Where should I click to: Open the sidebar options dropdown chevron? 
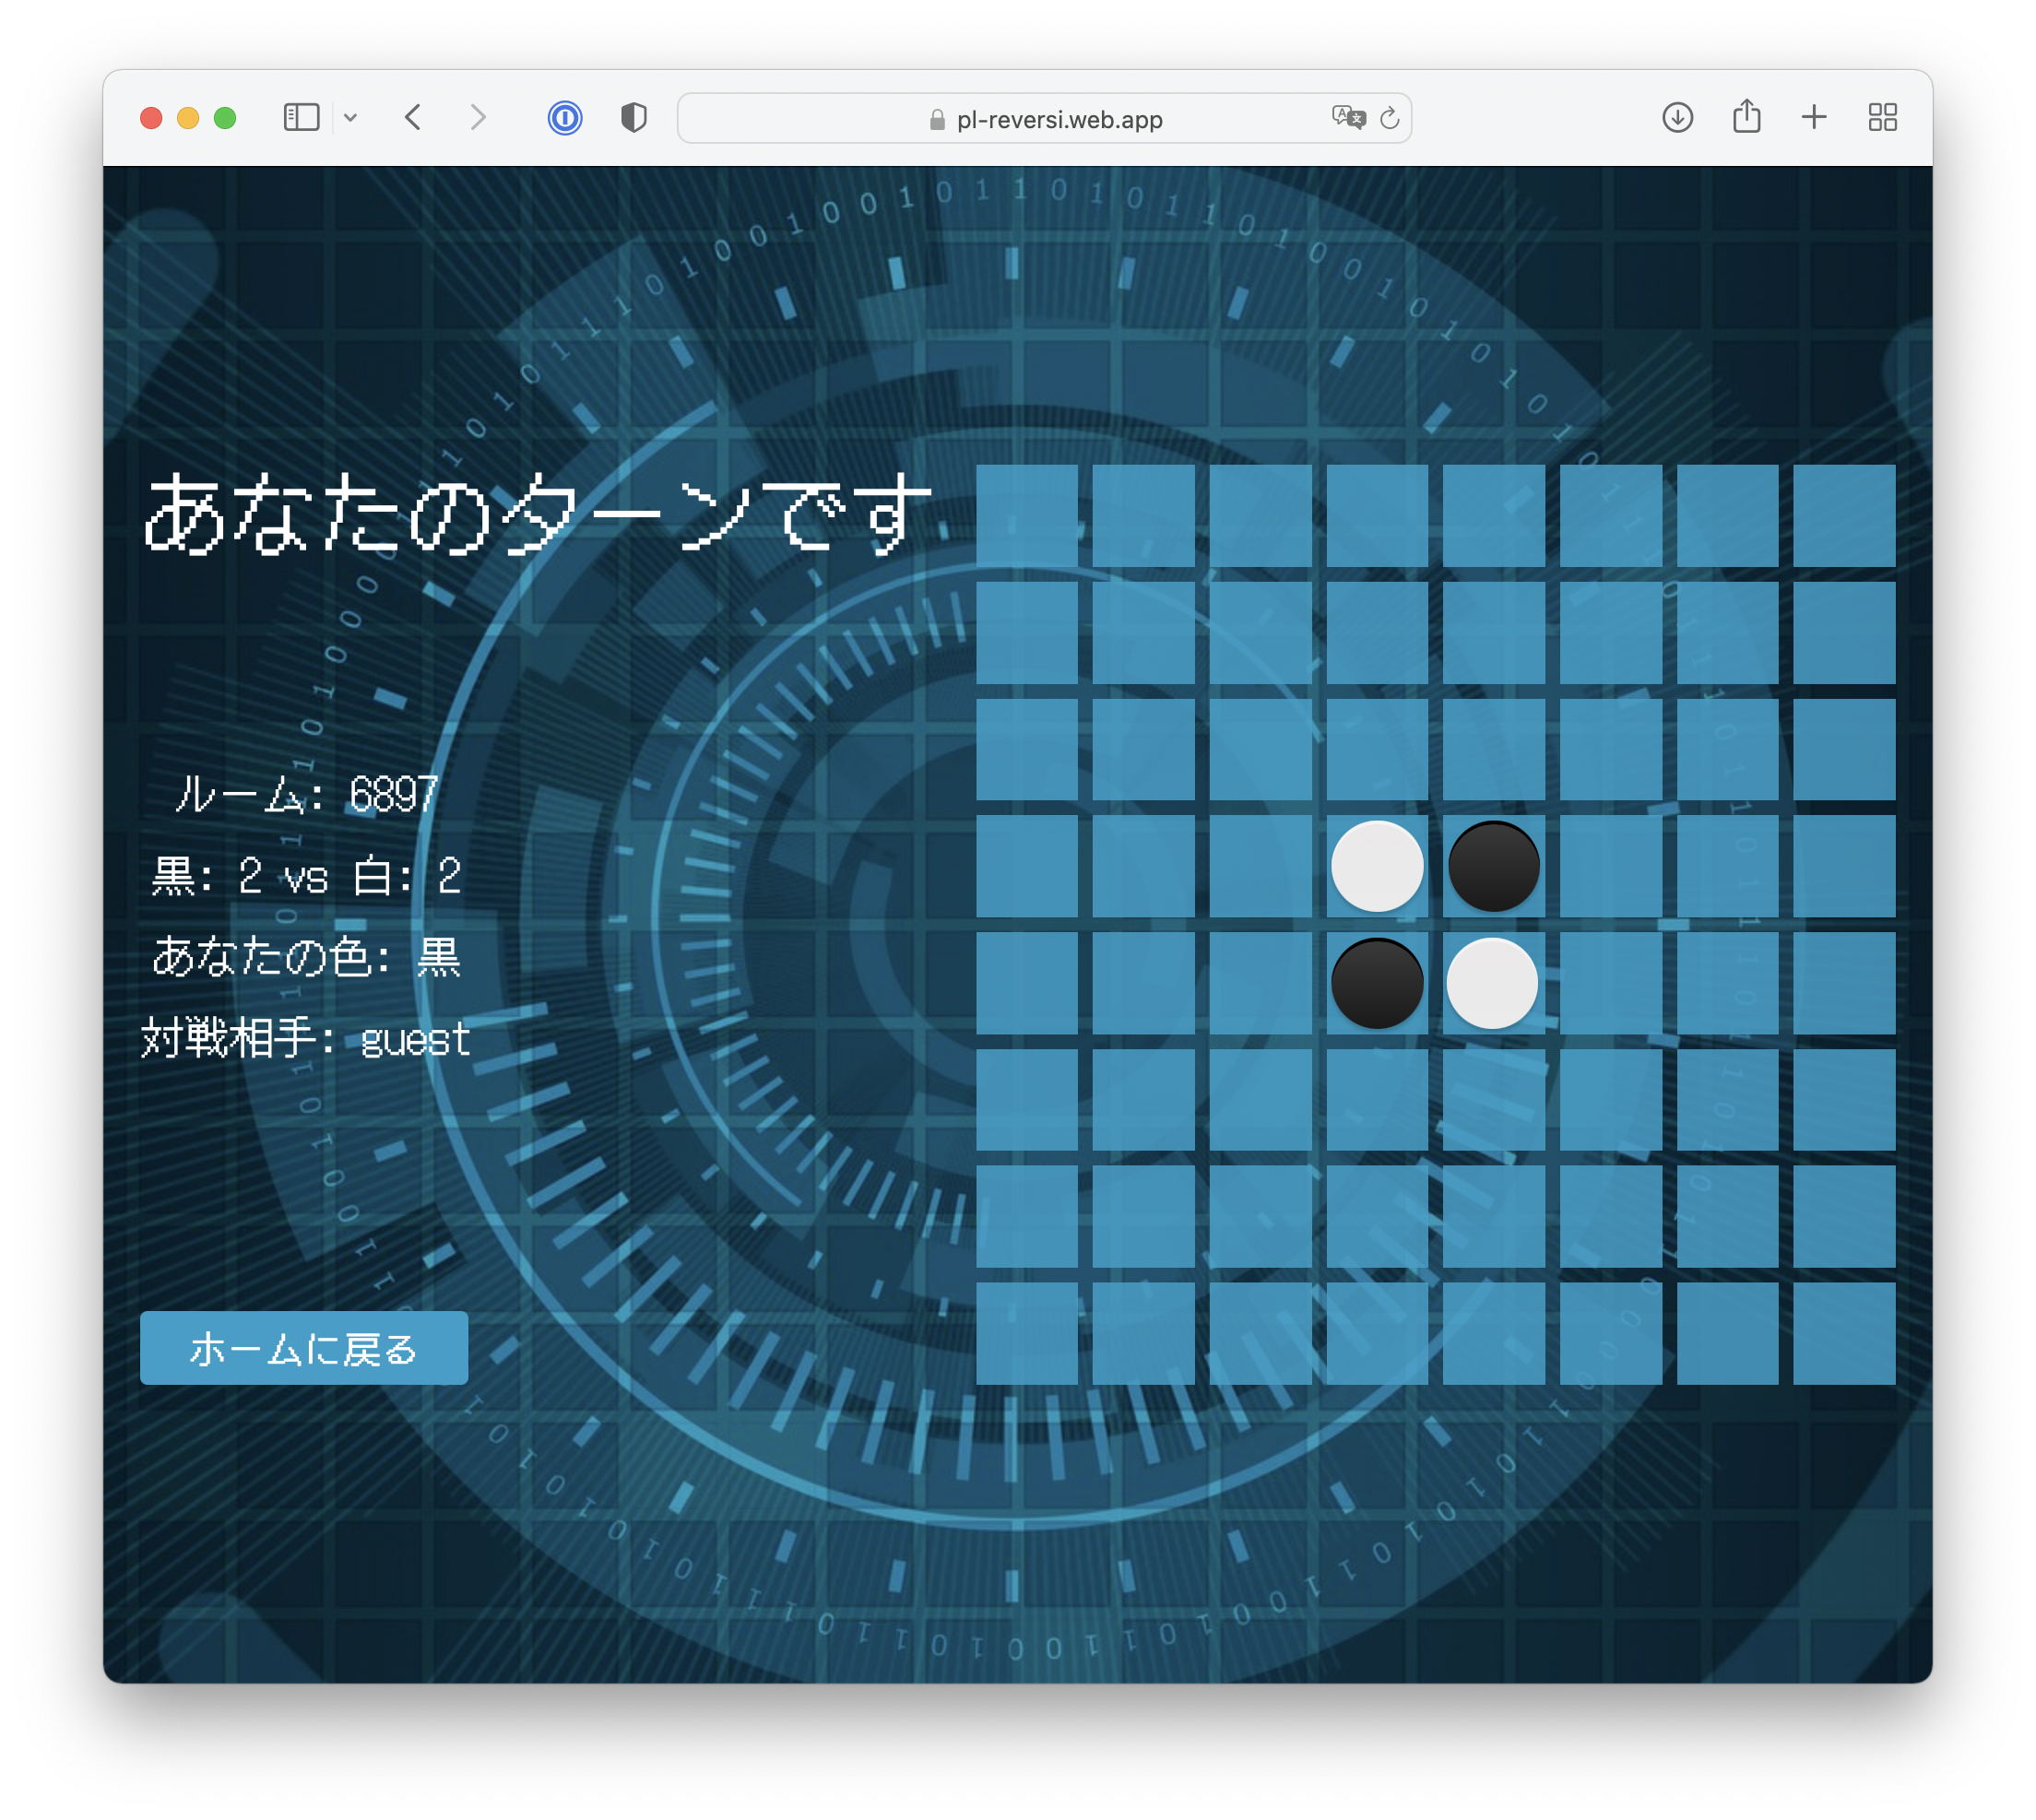(x=350, y=118)
